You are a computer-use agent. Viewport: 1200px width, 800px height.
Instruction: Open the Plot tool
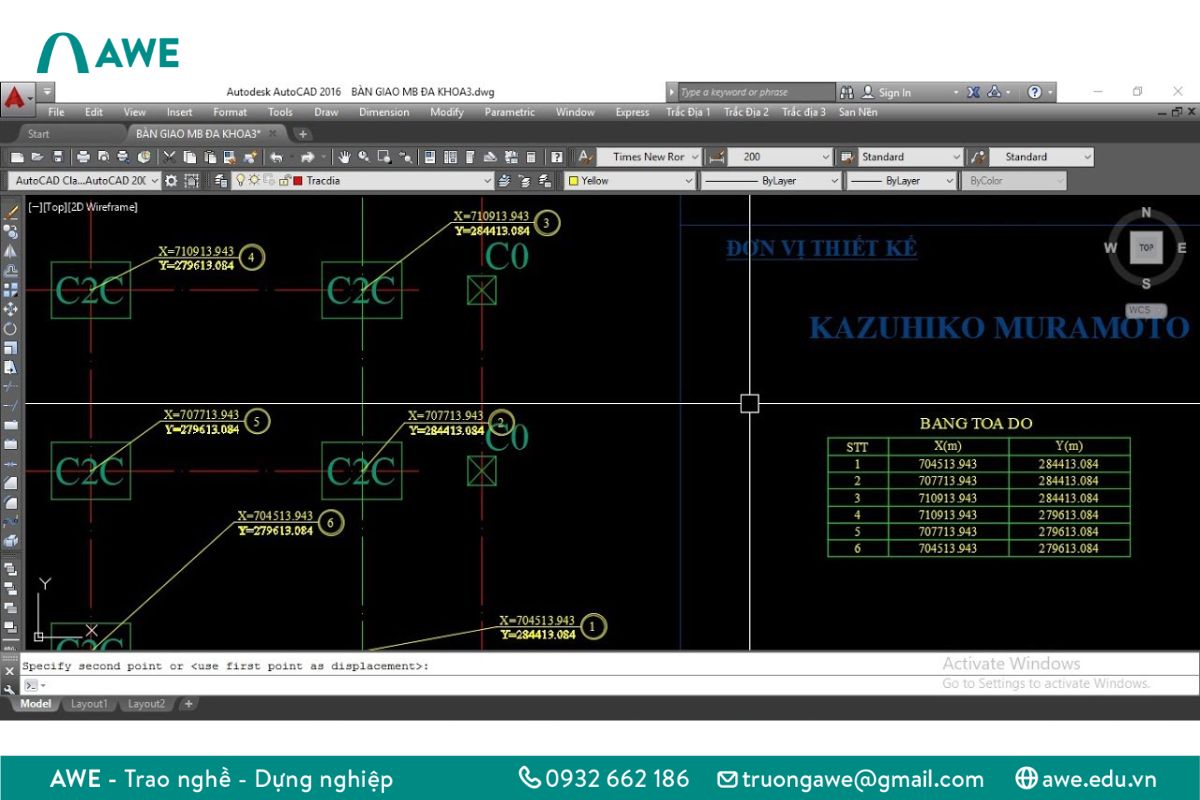(82, 157)
